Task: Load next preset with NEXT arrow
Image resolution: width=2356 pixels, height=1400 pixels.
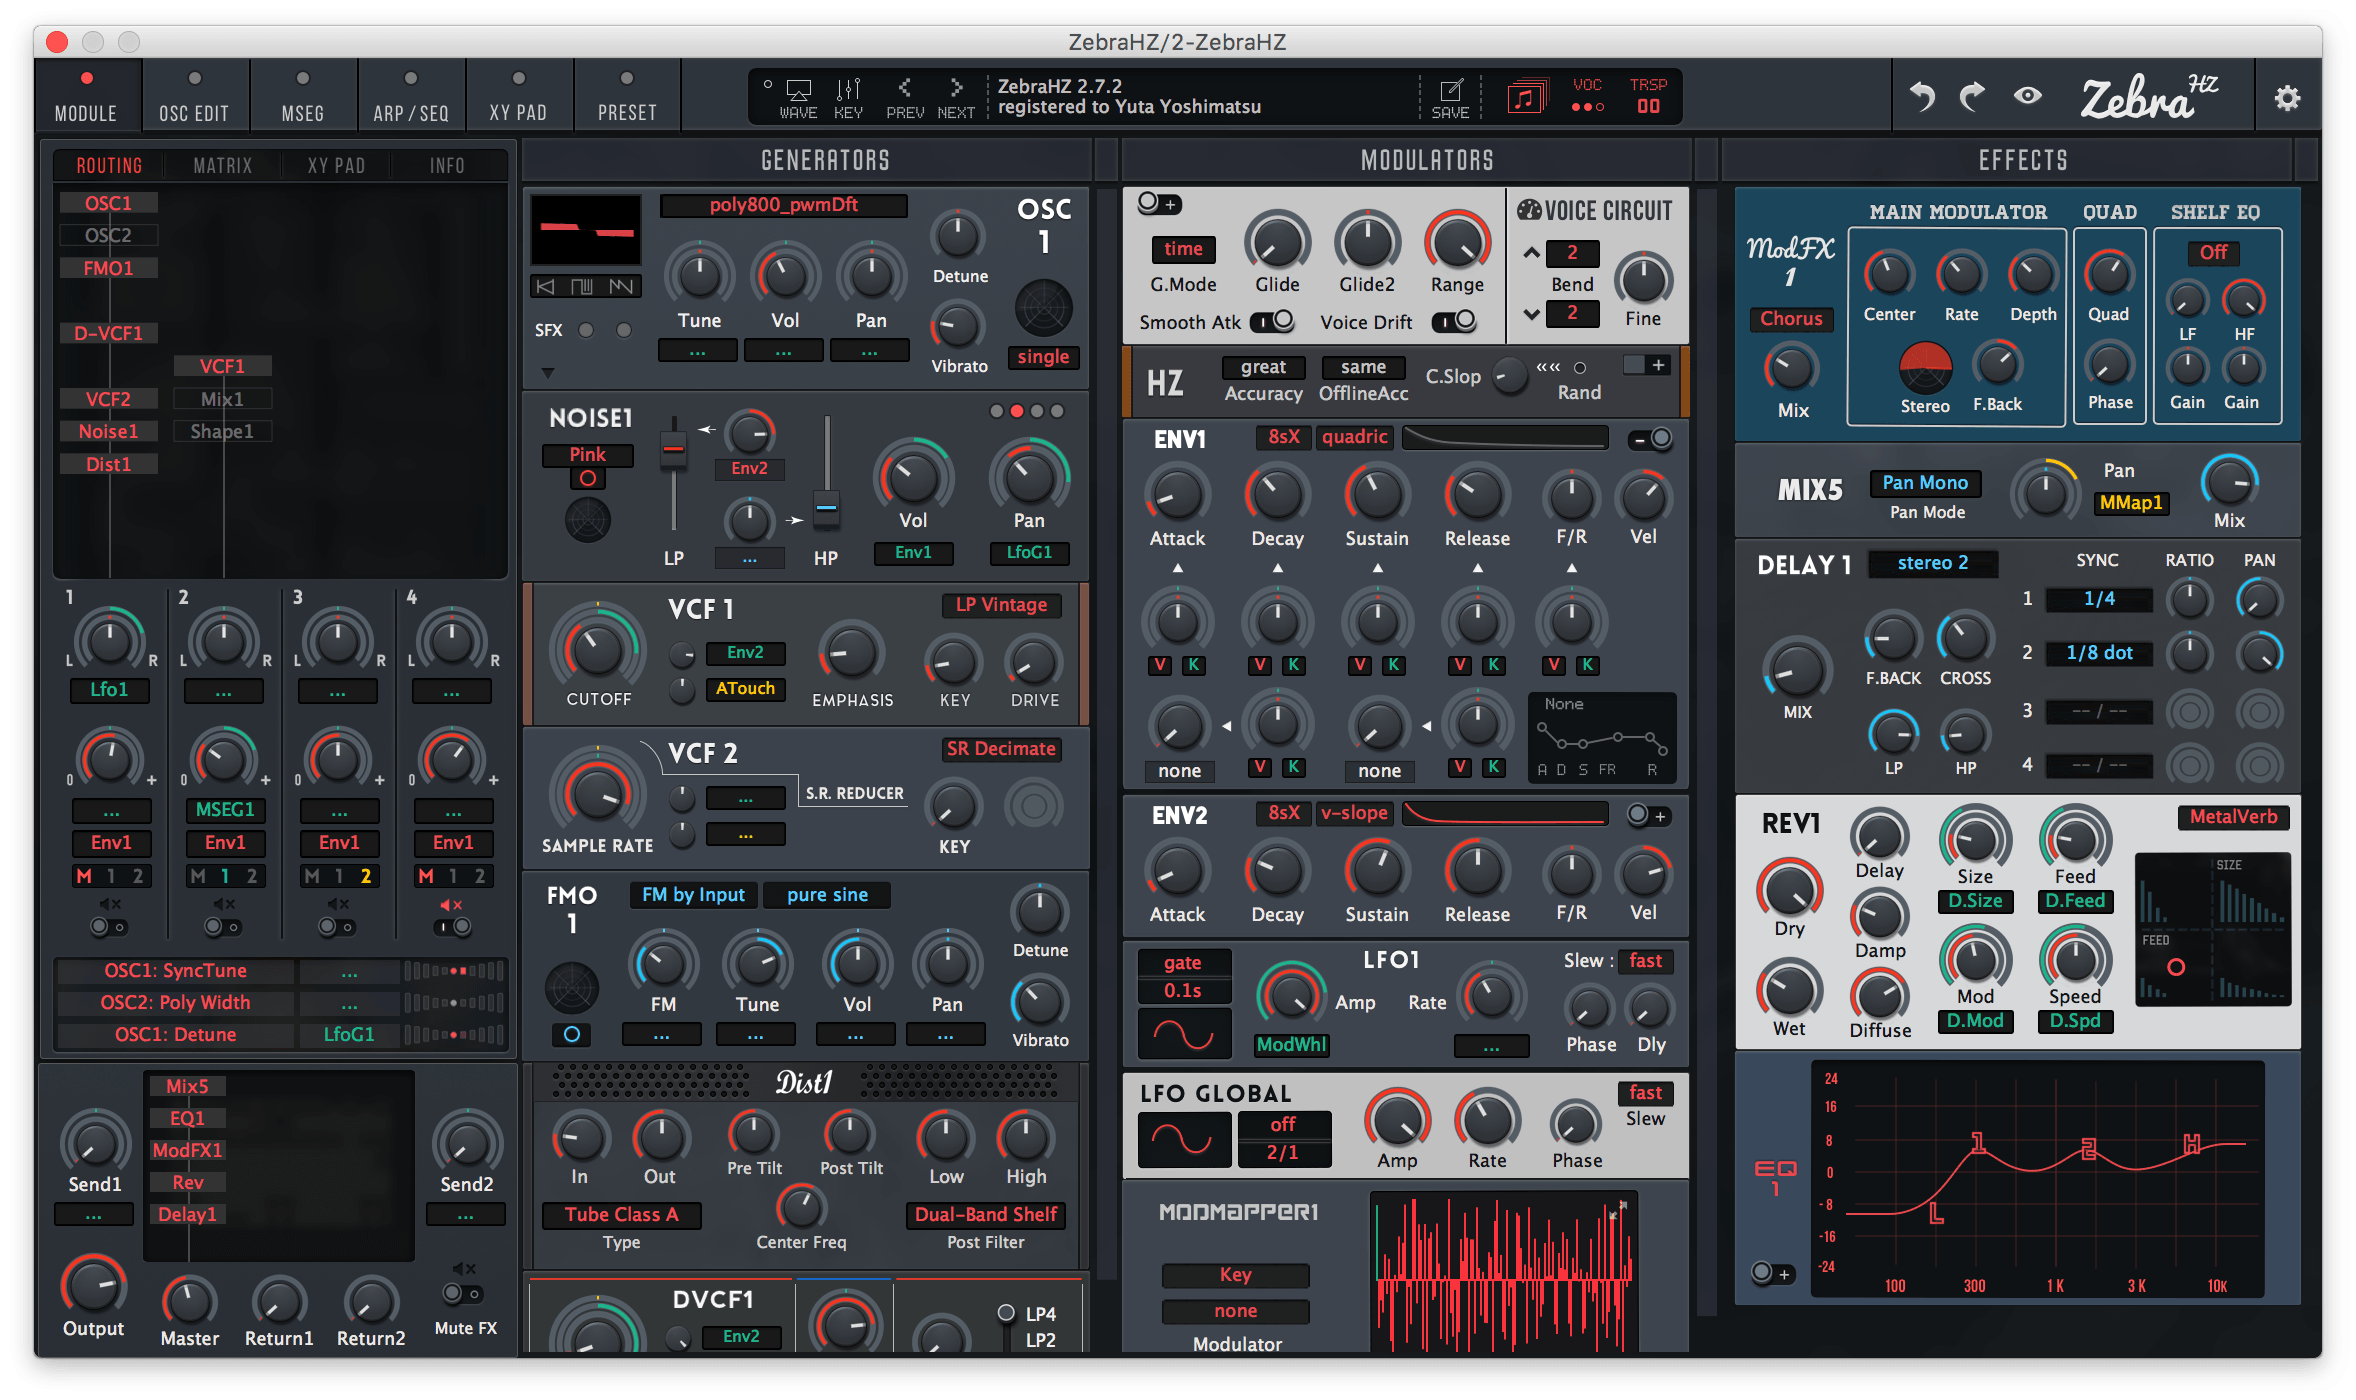Action: coord(956,88)
